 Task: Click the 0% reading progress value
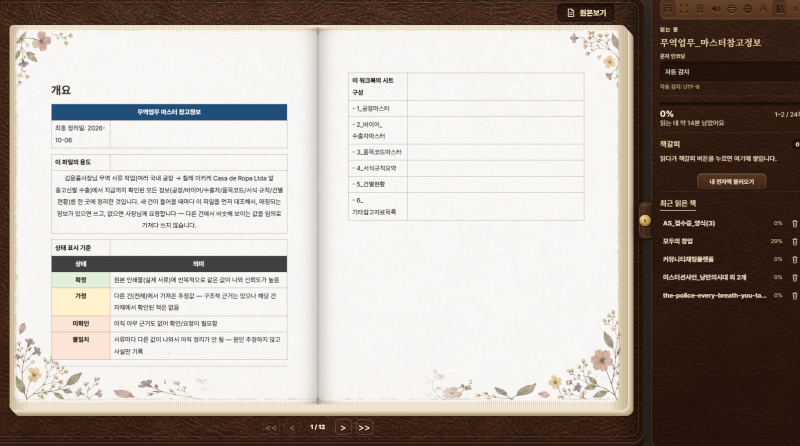[x=667, y=114]
